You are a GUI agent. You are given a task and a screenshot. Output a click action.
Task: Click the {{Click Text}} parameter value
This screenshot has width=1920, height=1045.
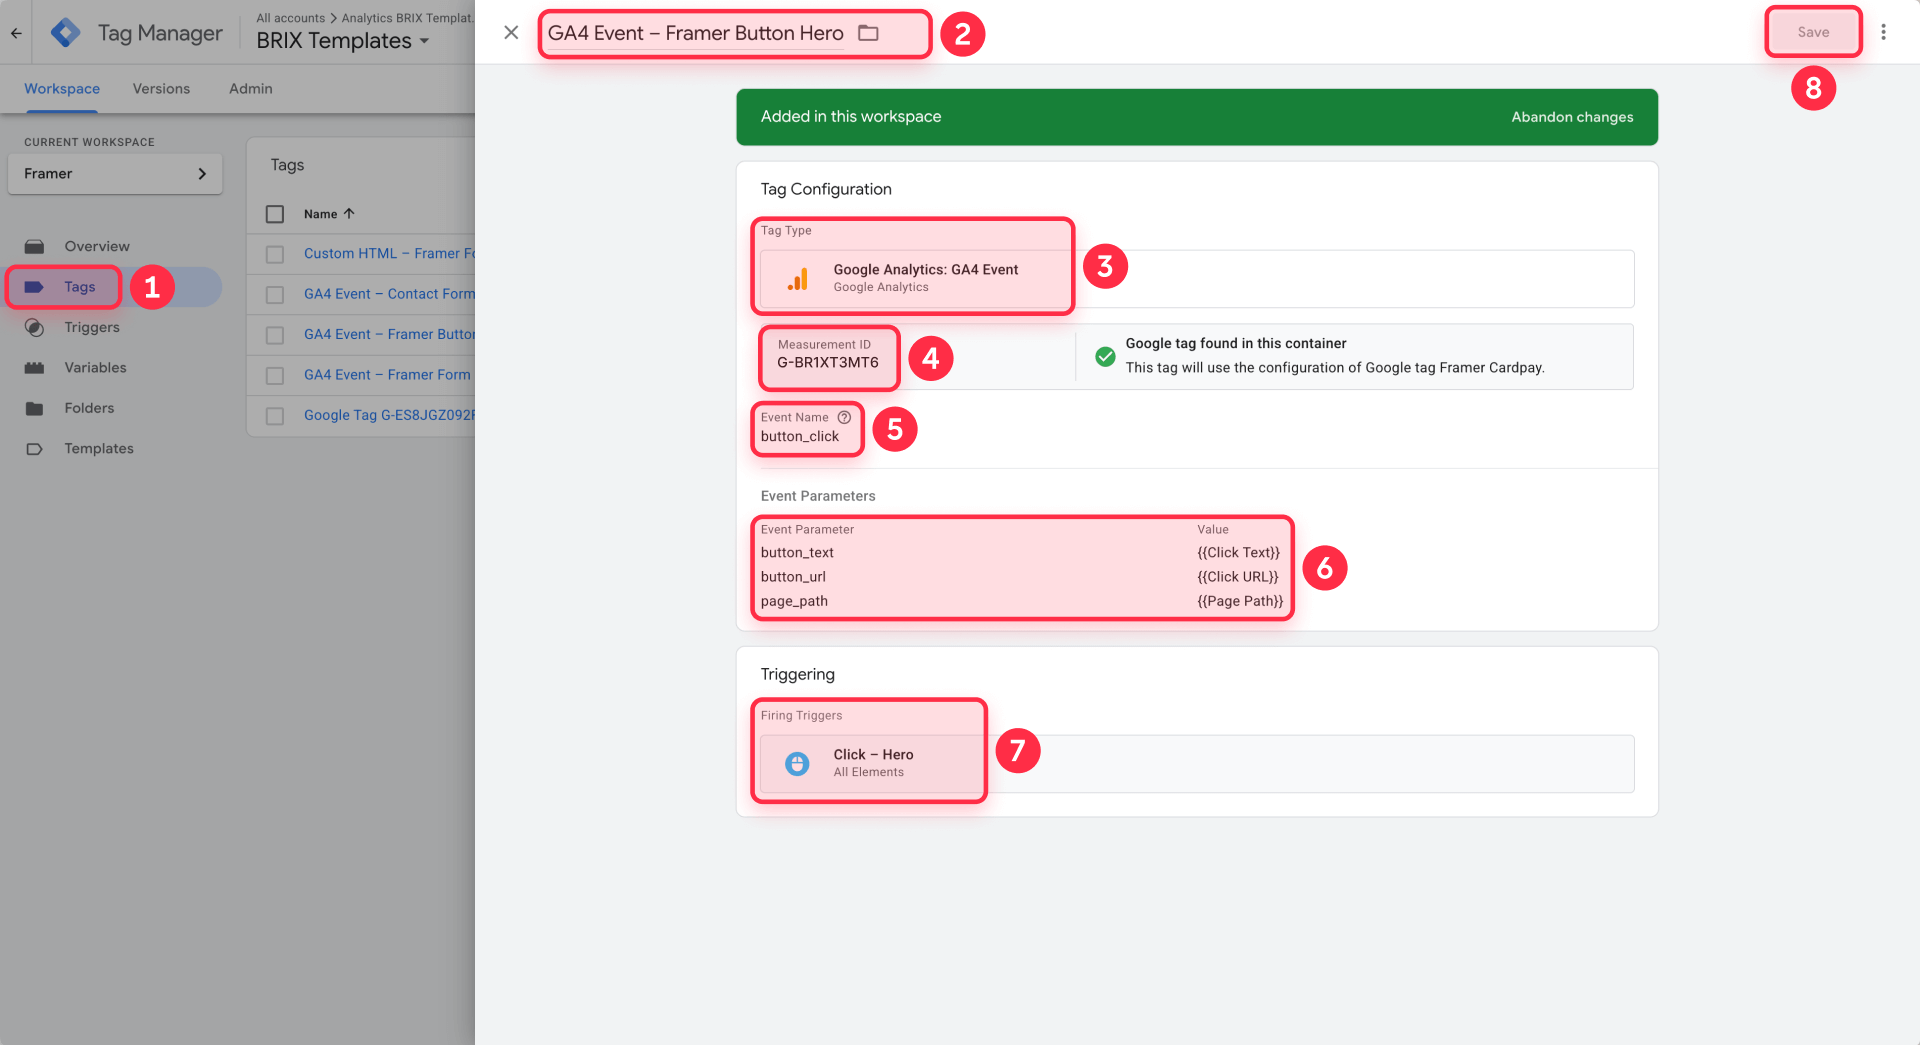pos(1238,553)
